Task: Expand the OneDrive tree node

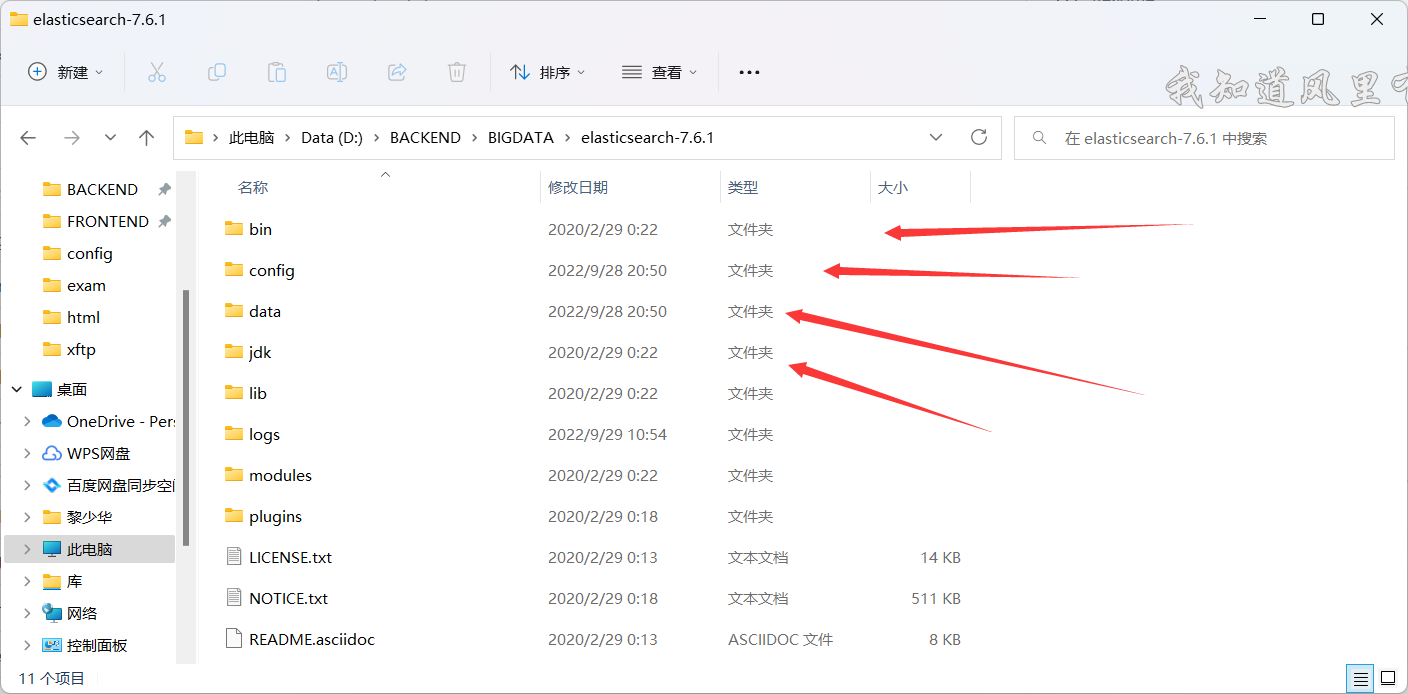Action: [x=28, y=421]
